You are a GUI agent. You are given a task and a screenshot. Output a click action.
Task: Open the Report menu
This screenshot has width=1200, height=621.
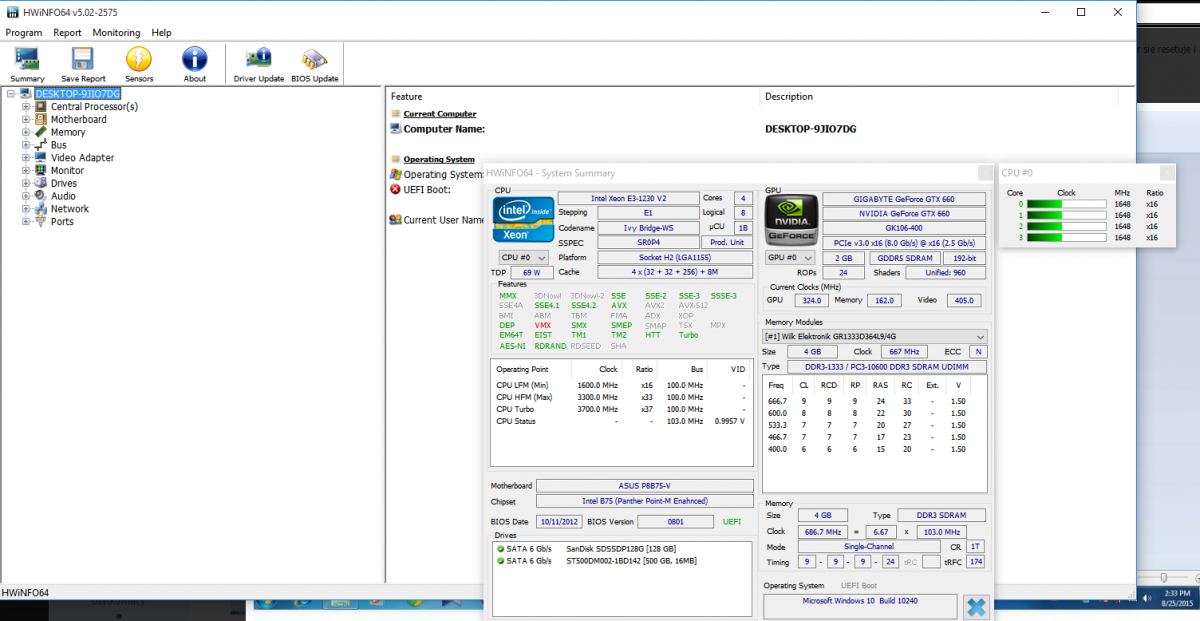tap(67, 33)
